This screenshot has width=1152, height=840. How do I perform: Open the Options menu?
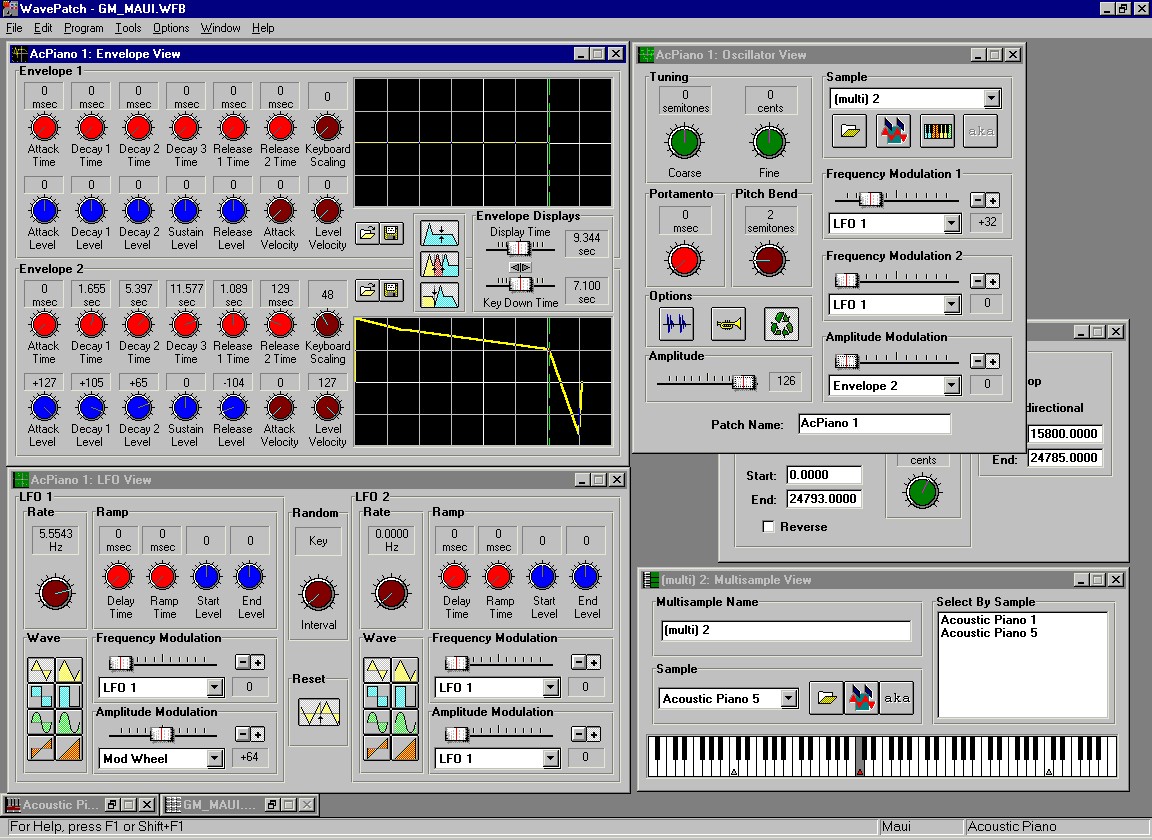tap(170, 28)
